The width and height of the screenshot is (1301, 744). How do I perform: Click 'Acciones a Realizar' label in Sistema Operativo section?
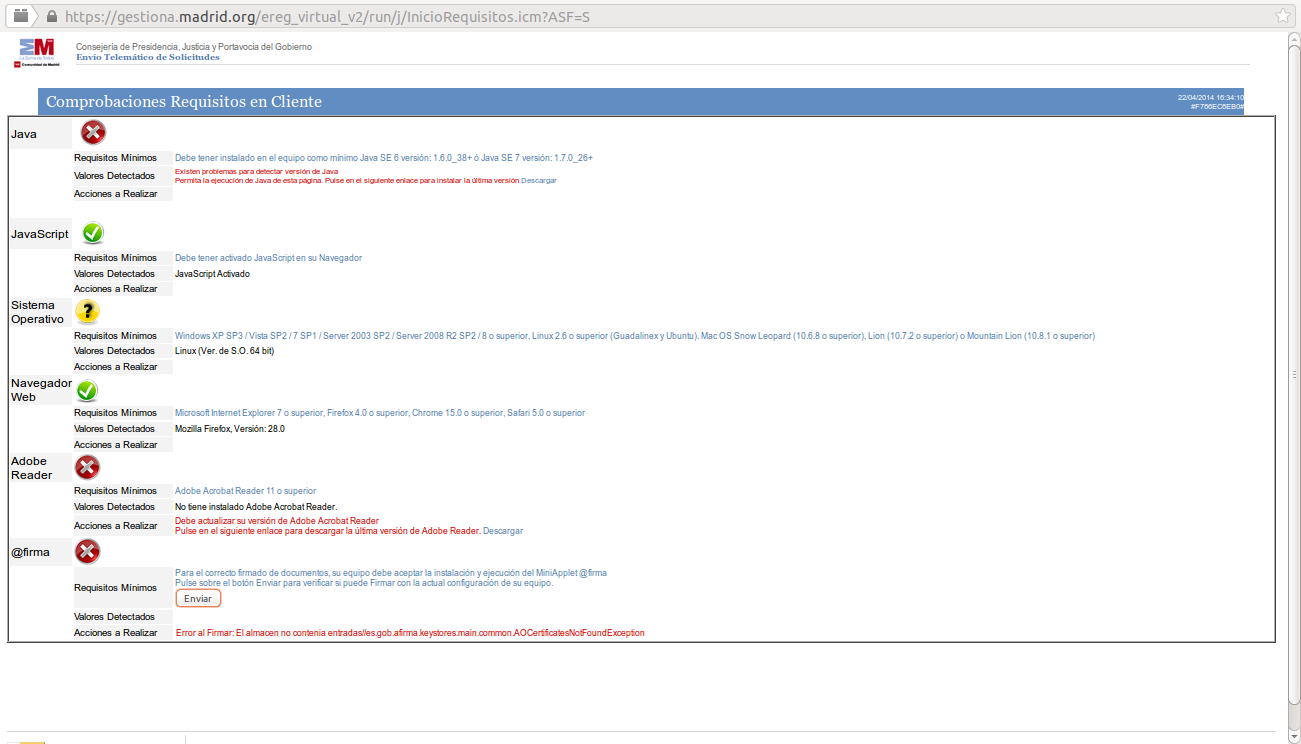(116, 367)
